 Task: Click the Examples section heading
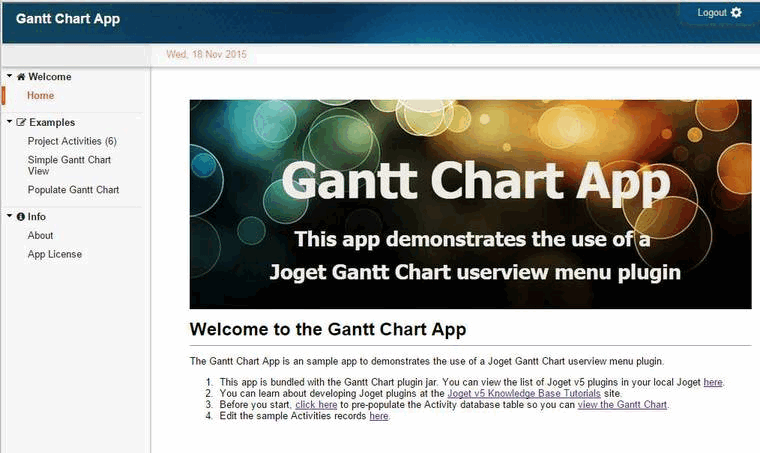(x=52, y=122)
